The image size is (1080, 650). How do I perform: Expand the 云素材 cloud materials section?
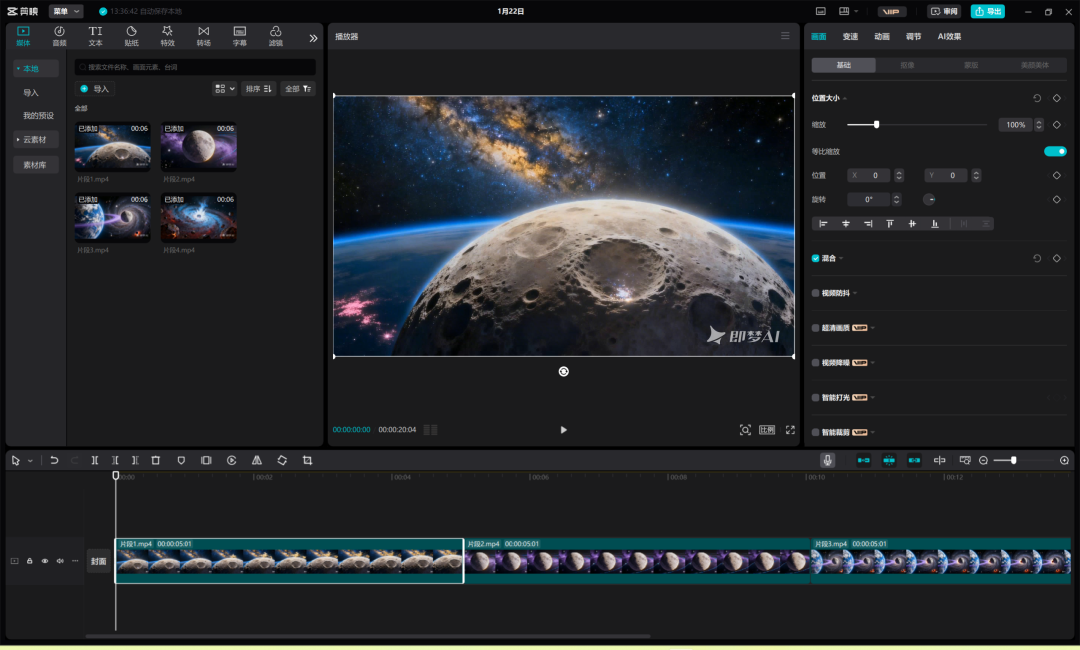pyautogui.click(x=35, y=139)
